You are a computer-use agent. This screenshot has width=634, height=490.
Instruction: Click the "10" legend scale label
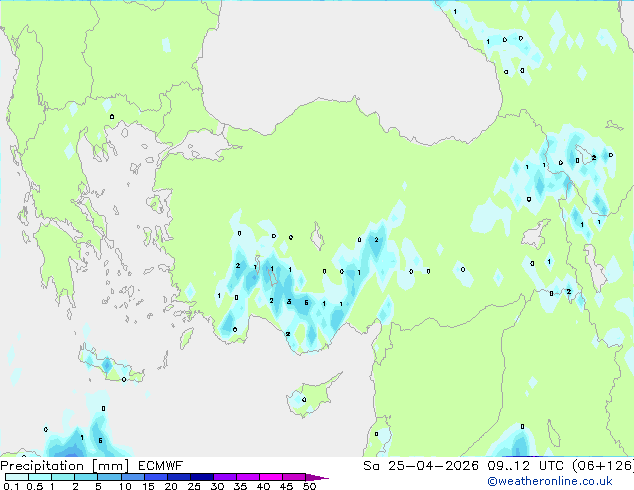(x=125, y=486)
